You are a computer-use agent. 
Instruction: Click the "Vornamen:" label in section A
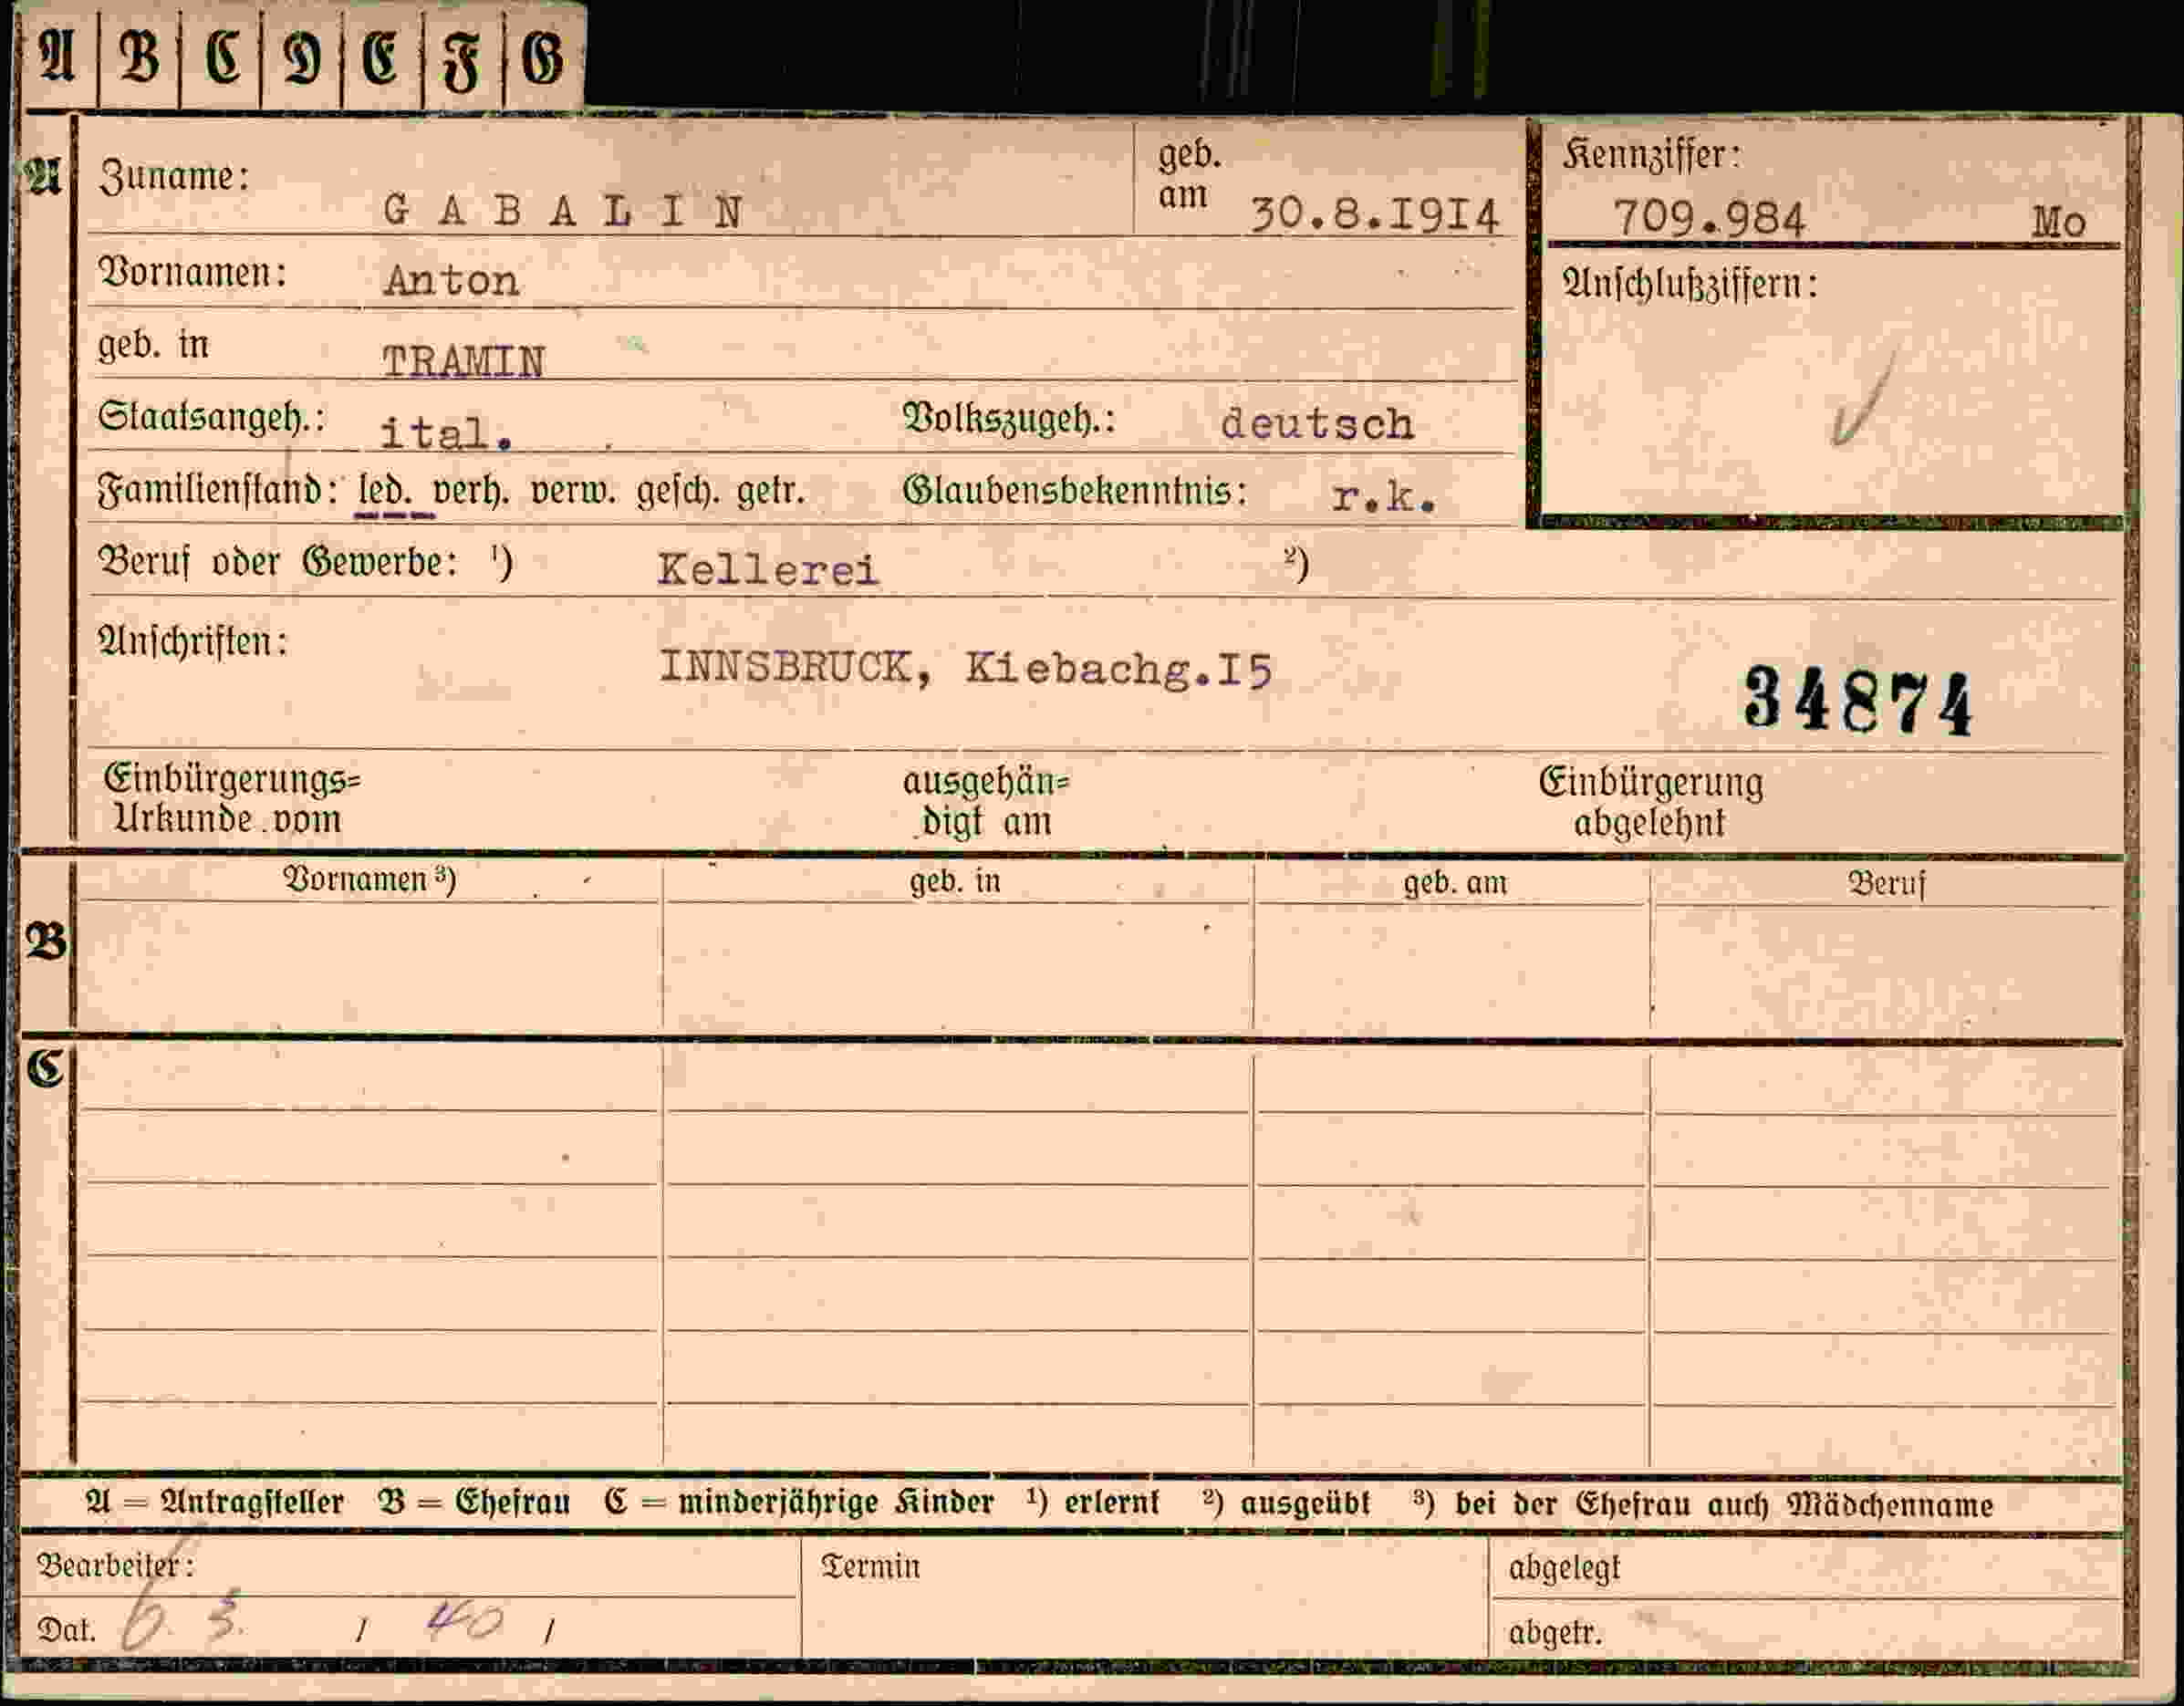[192, 272]
